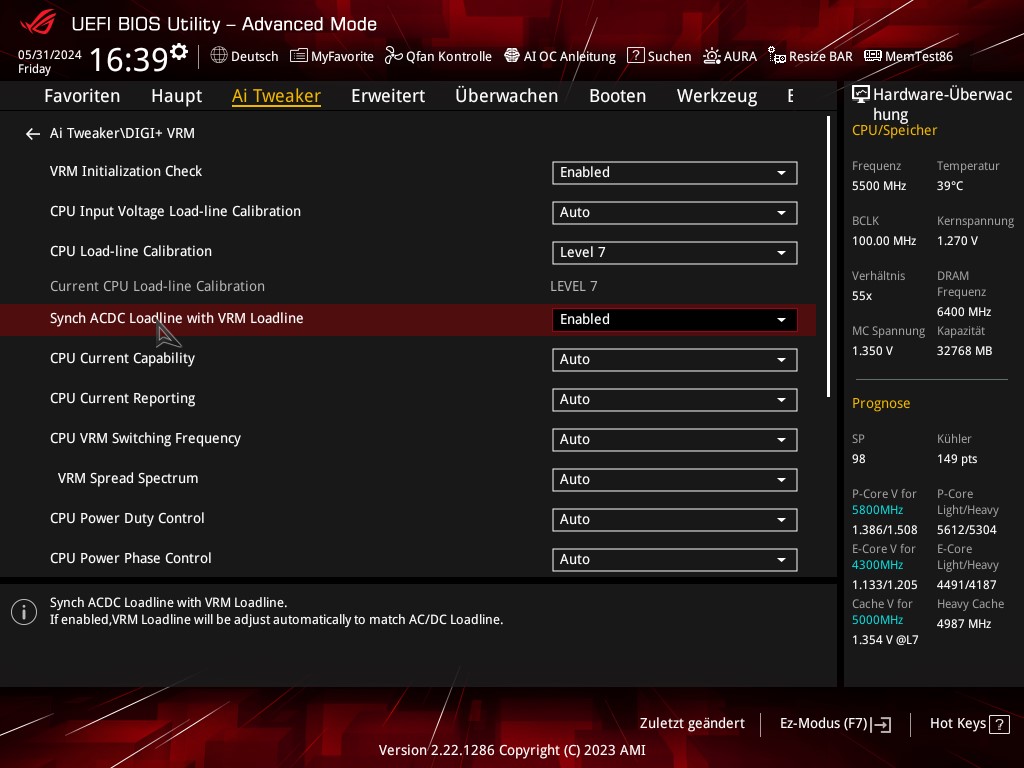Screen dimensions: 1024x768
Task: Select CPU Power Duty Control label
Action: coord(127,518)
